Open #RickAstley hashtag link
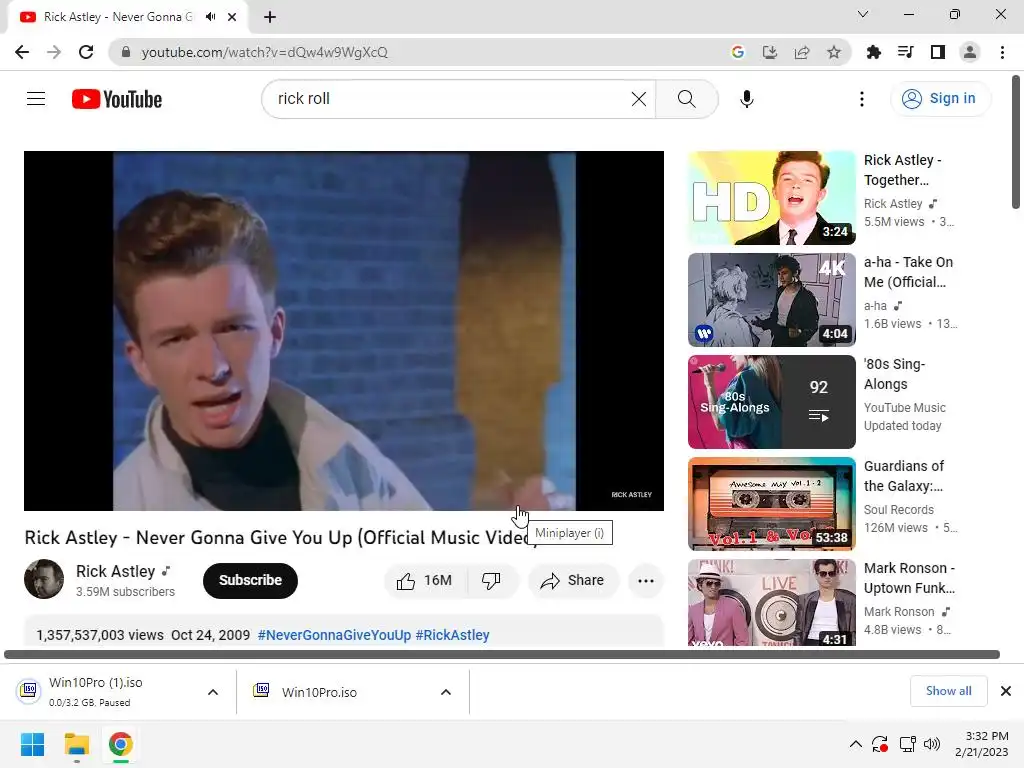Image resolution: width=1024 pixels, height=768 pixels. [453, 635]
